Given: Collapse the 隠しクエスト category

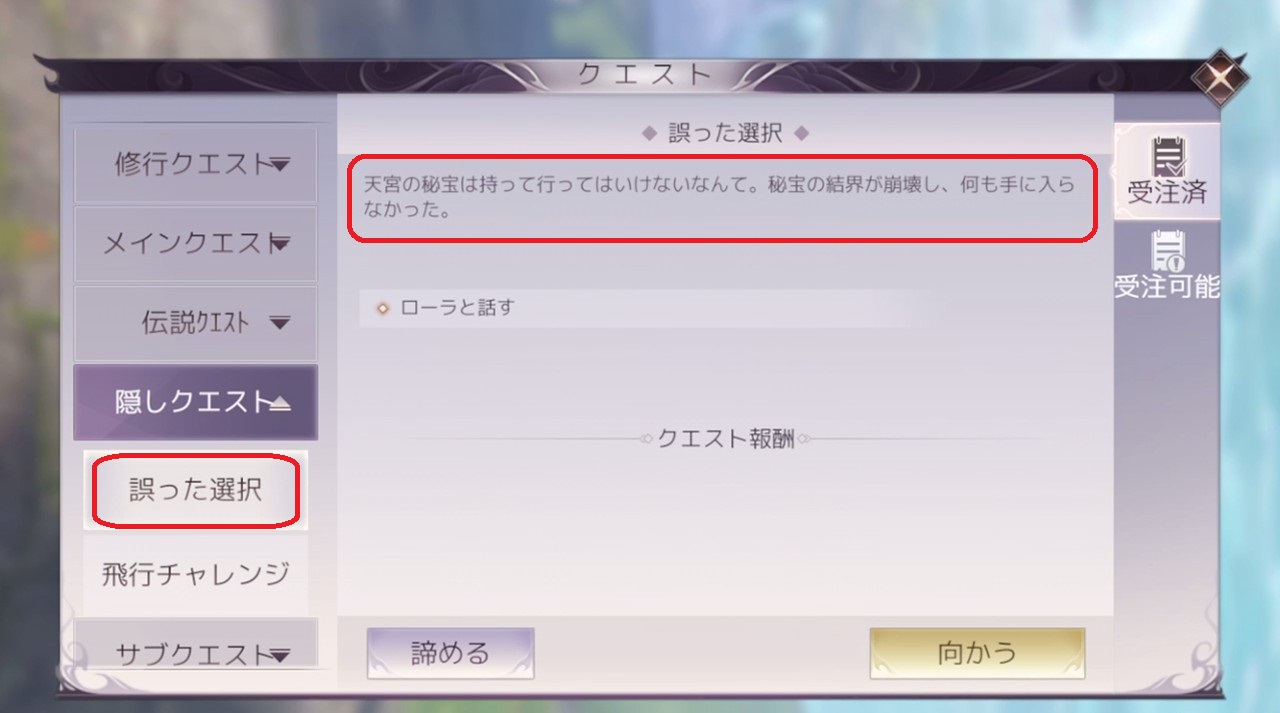Looking at the screenshot, I should pos(195,402).
